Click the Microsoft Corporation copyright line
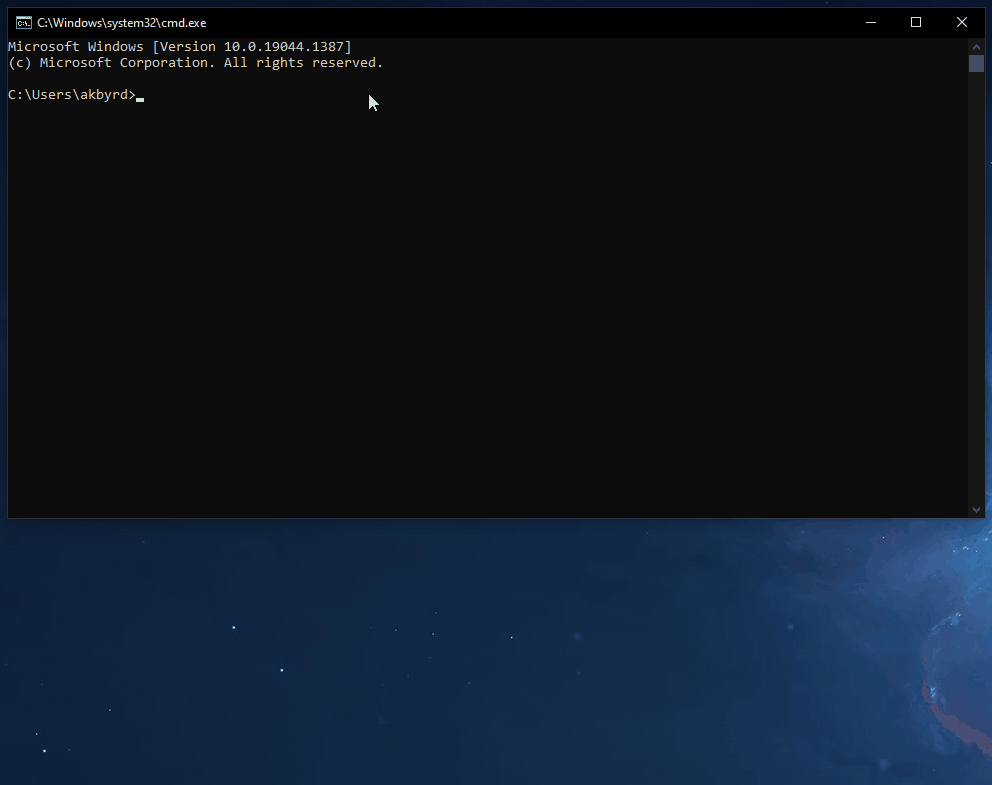Screen dimensions: 992x785 click(195, 63)
